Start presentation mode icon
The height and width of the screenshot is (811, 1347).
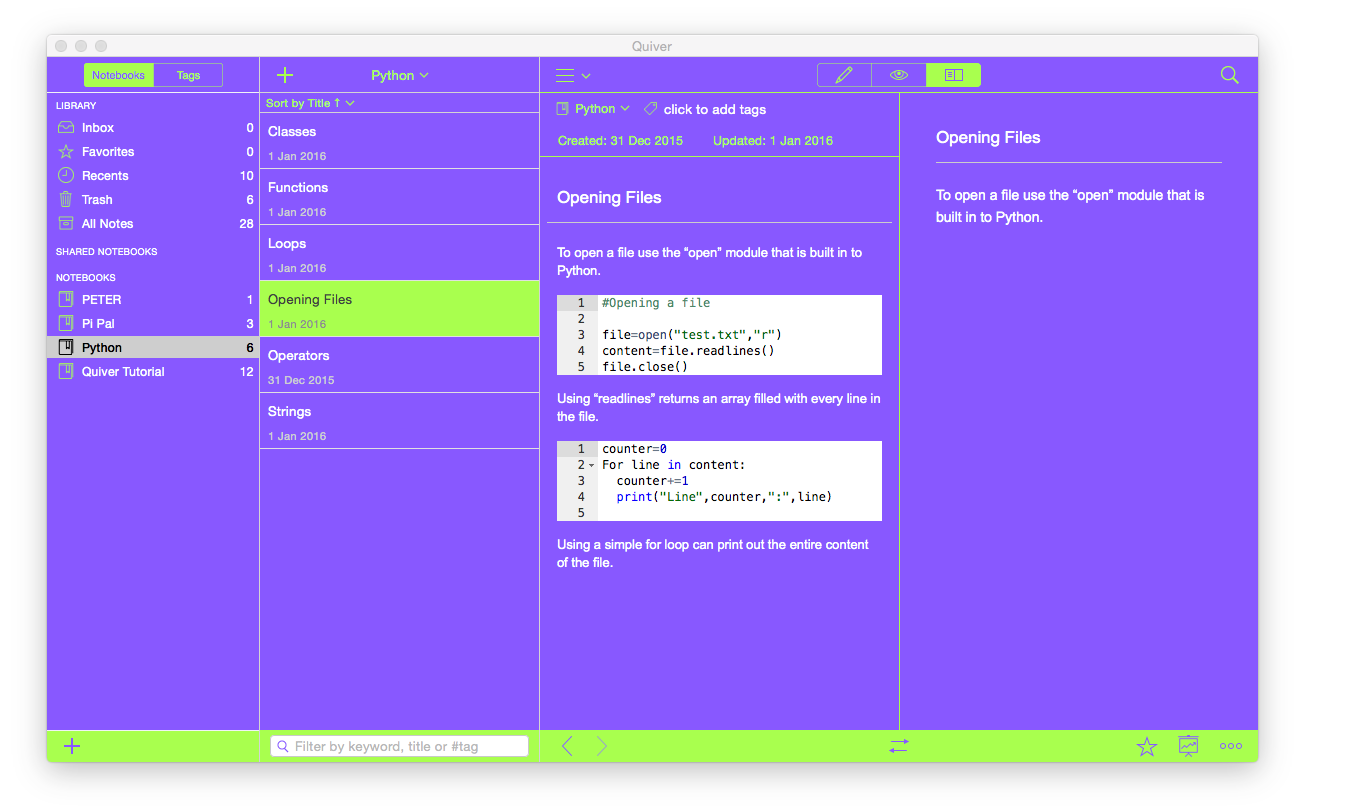[x=1188, y=746]
